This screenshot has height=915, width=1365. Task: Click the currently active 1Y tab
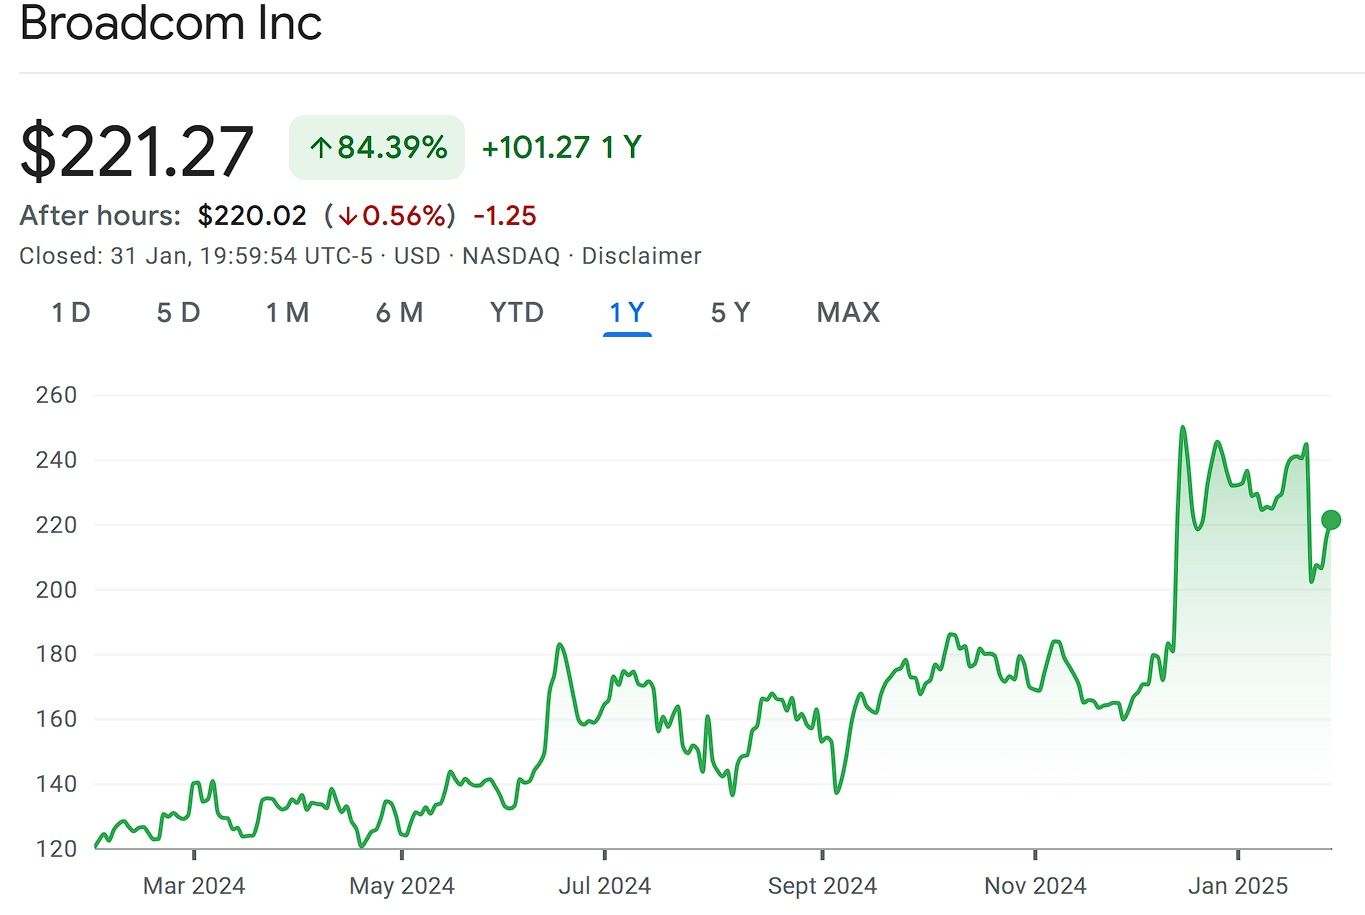(626, 312)
